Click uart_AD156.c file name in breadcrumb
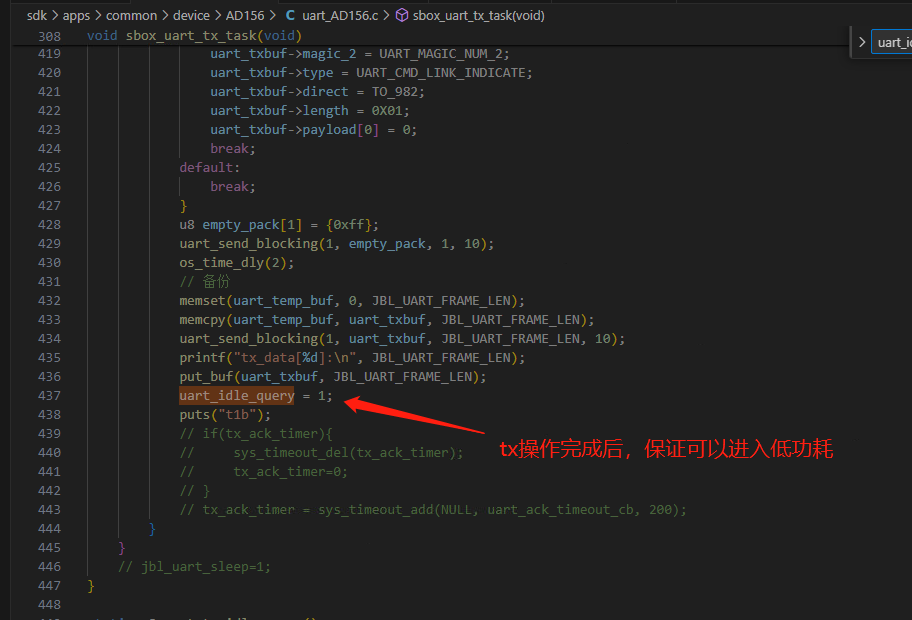This screenshot has height=620, width=912. point(340,15)
